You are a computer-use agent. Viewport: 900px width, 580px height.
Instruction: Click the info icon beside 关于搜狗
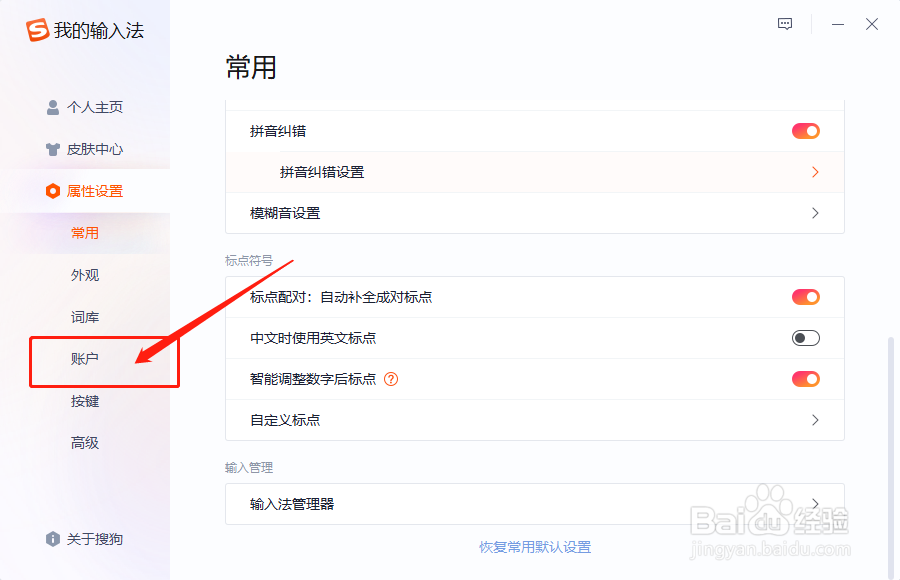53,539
